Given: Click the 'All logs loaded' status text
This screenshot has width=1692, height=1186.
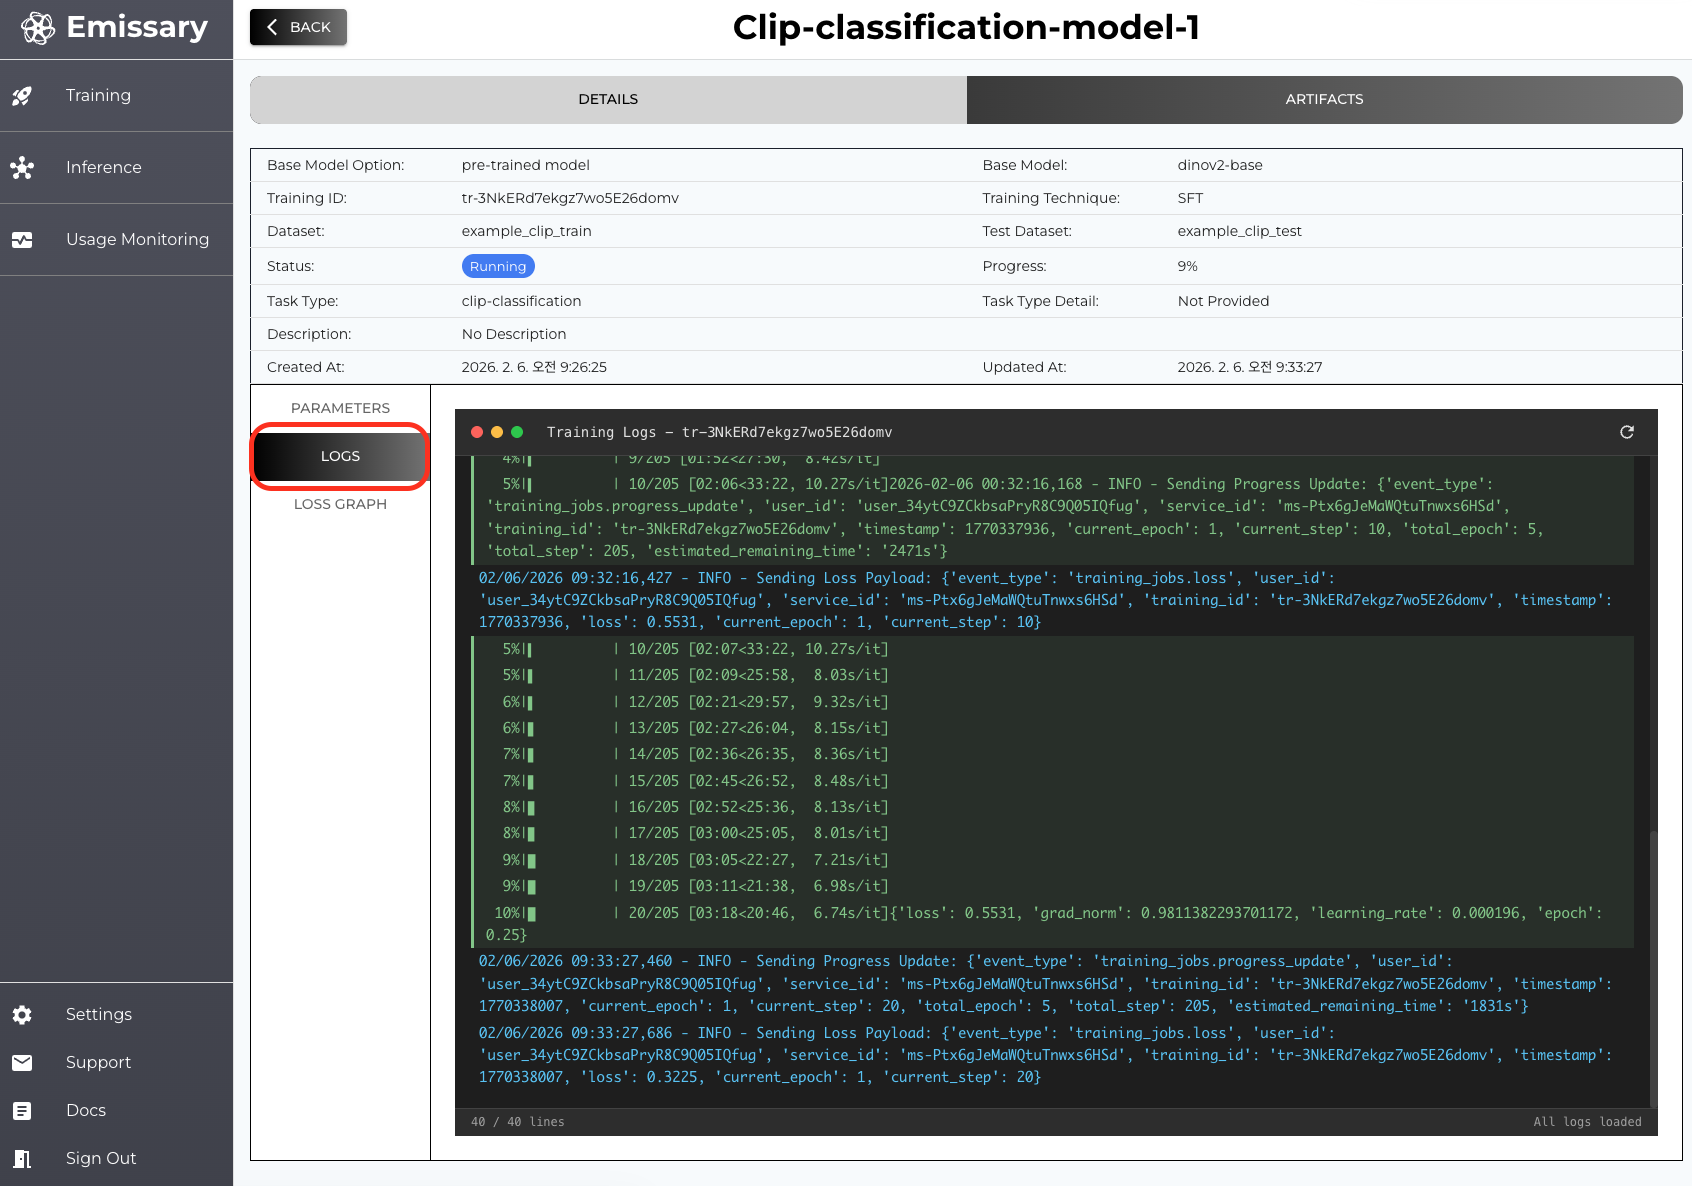Looking at the screenshot, I should coord(1587,1121).
